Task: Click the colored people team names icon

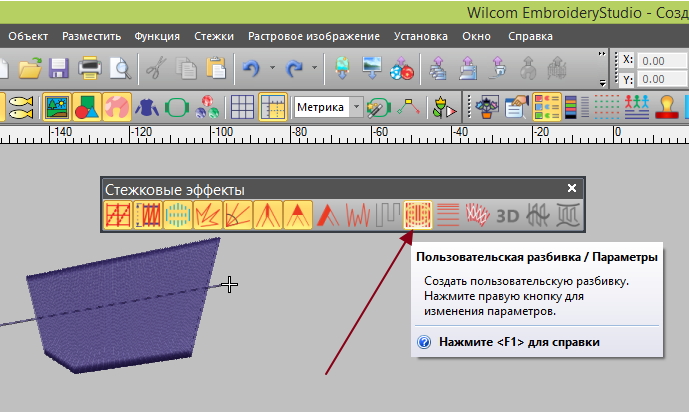Action: click(x=637, y=107)
